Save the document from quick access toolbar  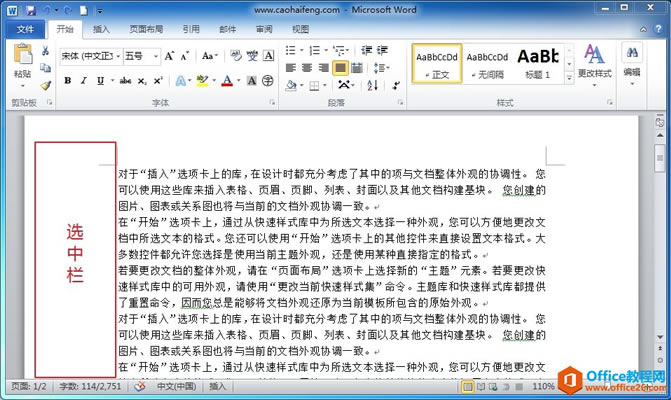tap(31, 11)
